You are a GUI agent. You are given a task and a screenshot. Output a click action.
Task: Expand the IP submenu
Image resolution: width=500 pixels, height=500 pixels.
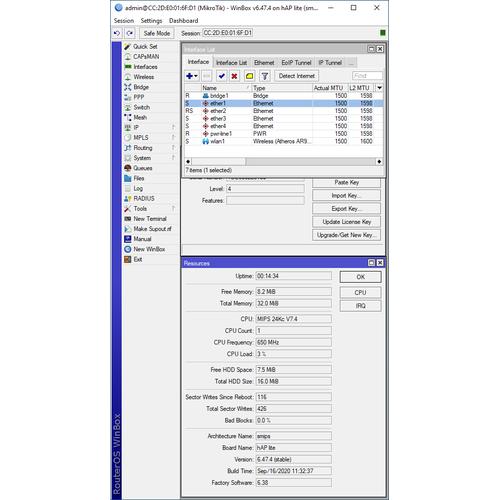click(x=151, y=127)
